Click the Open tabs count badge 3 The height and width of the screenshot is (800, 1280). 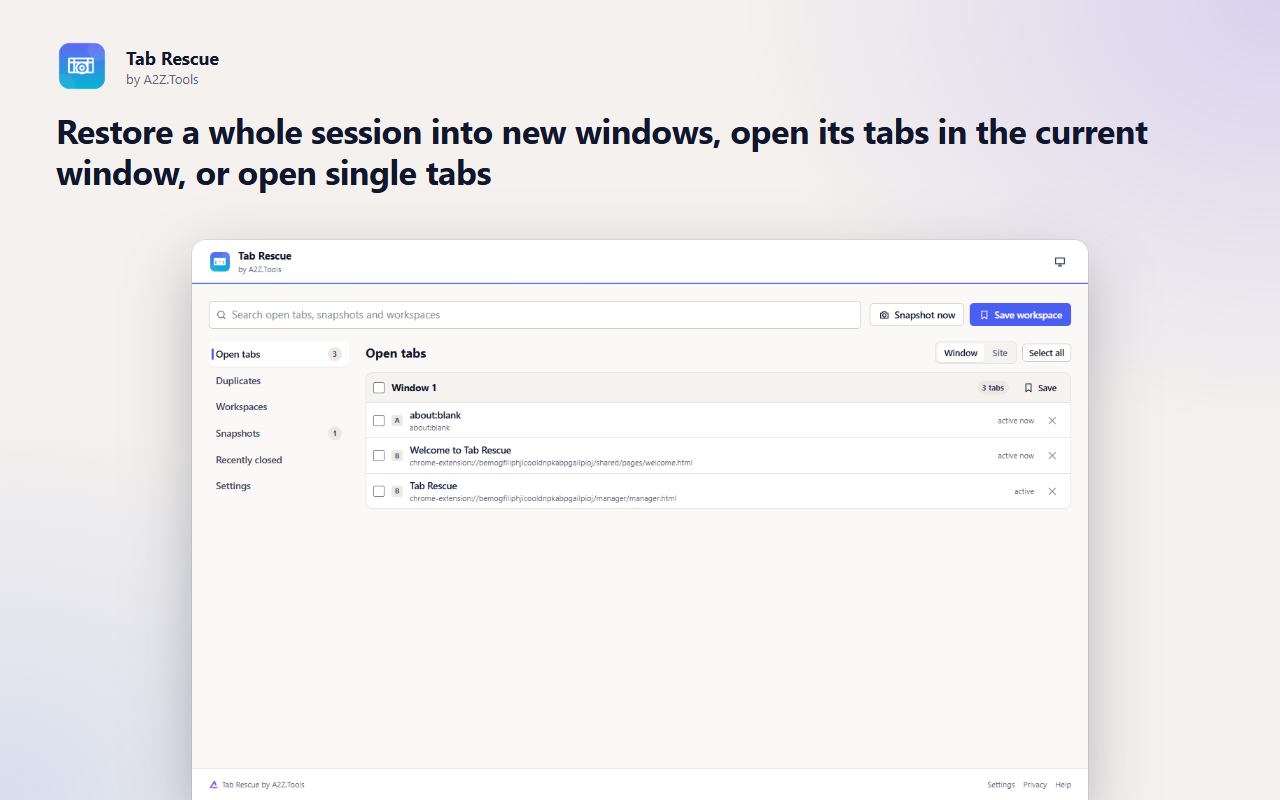(335, 354)
